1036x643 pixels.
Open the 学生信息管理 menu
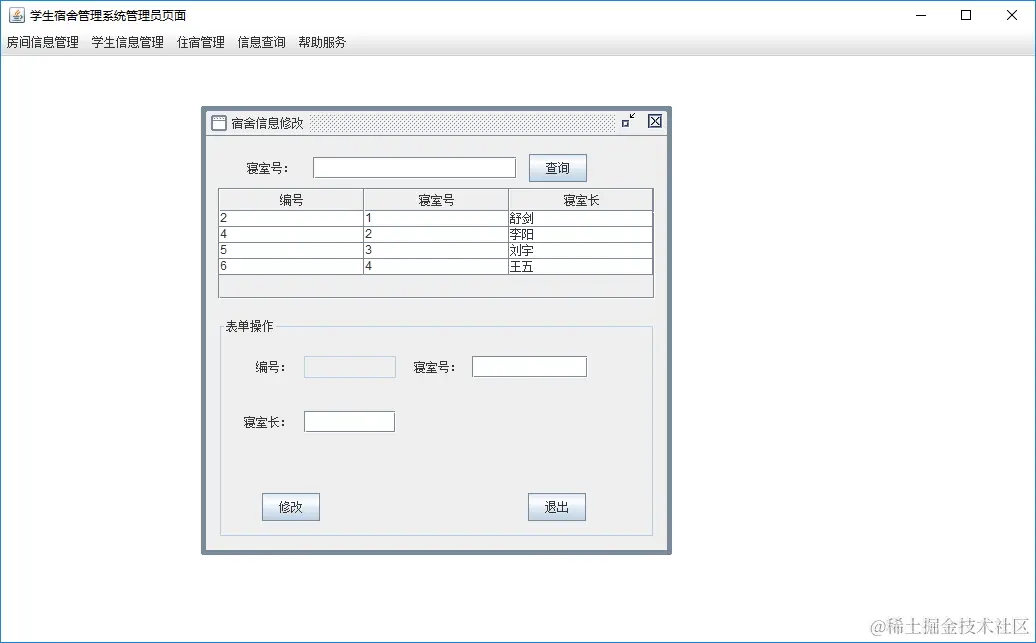point(126,42)
